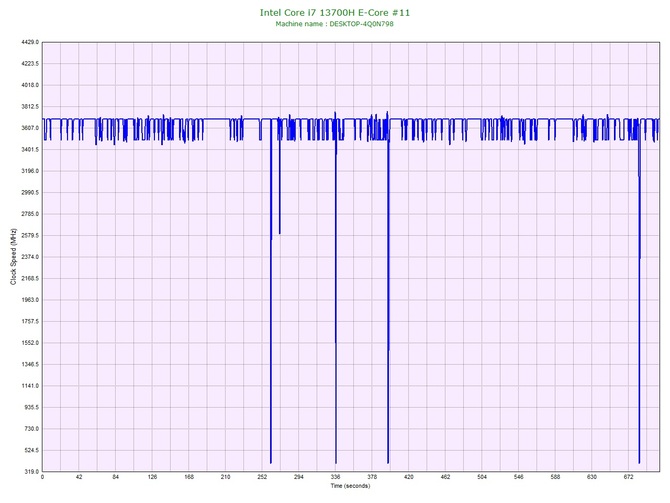
Task: Click the x-axis tick label 672
Action: (x=629, y=477)
